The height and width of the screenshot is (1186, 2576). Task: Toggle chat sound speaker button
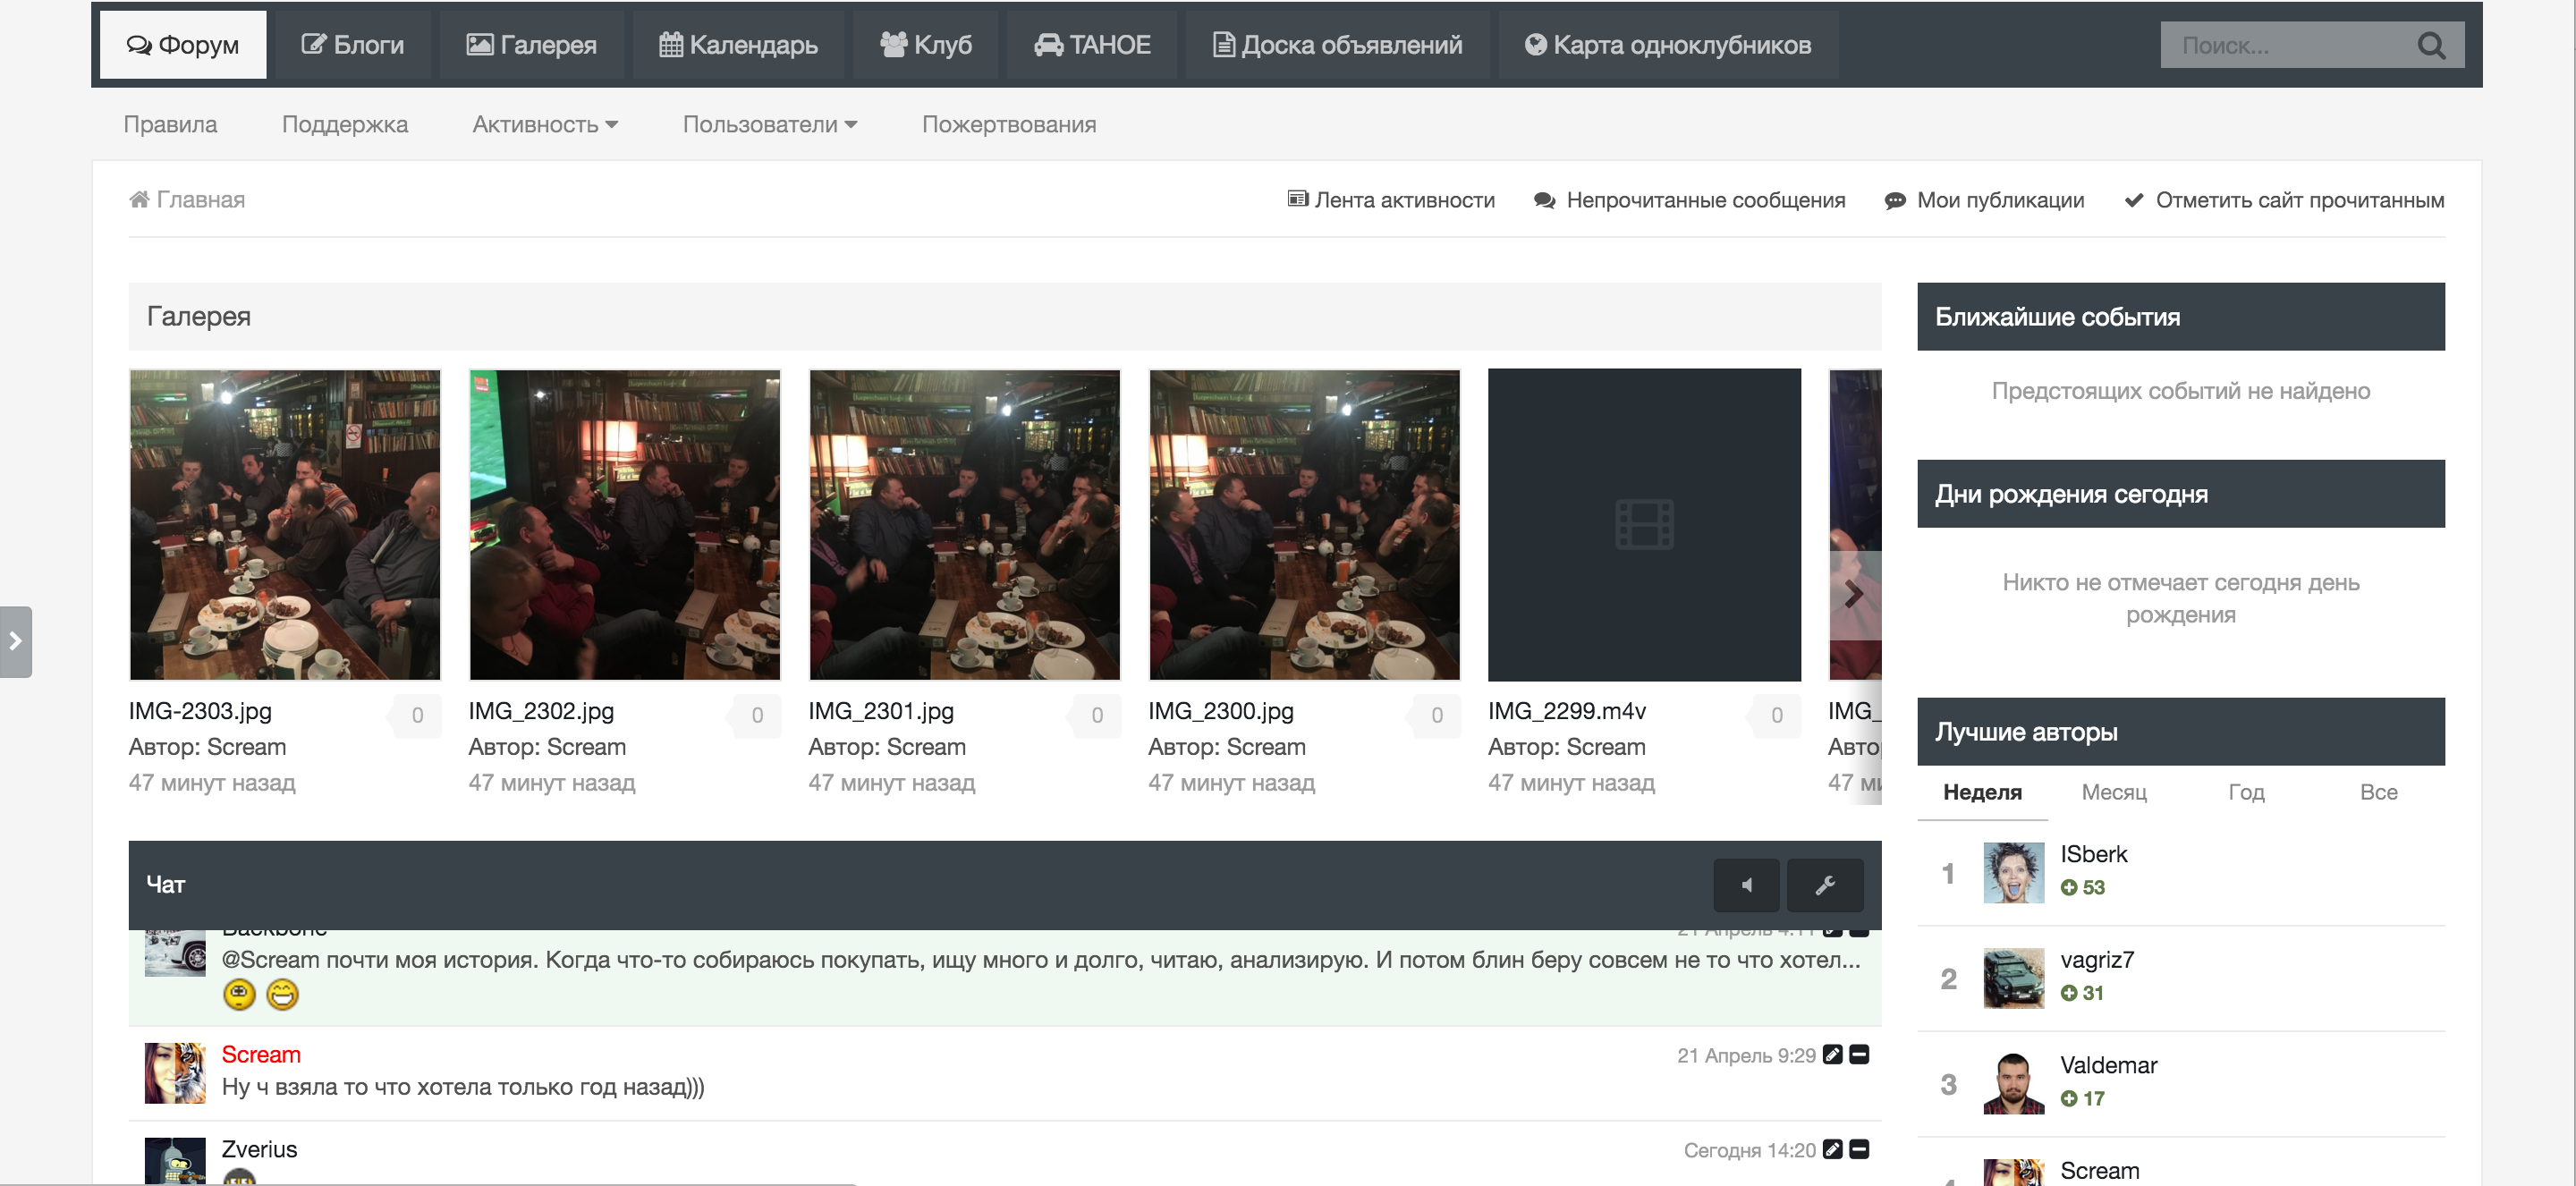pos(1746,885)
